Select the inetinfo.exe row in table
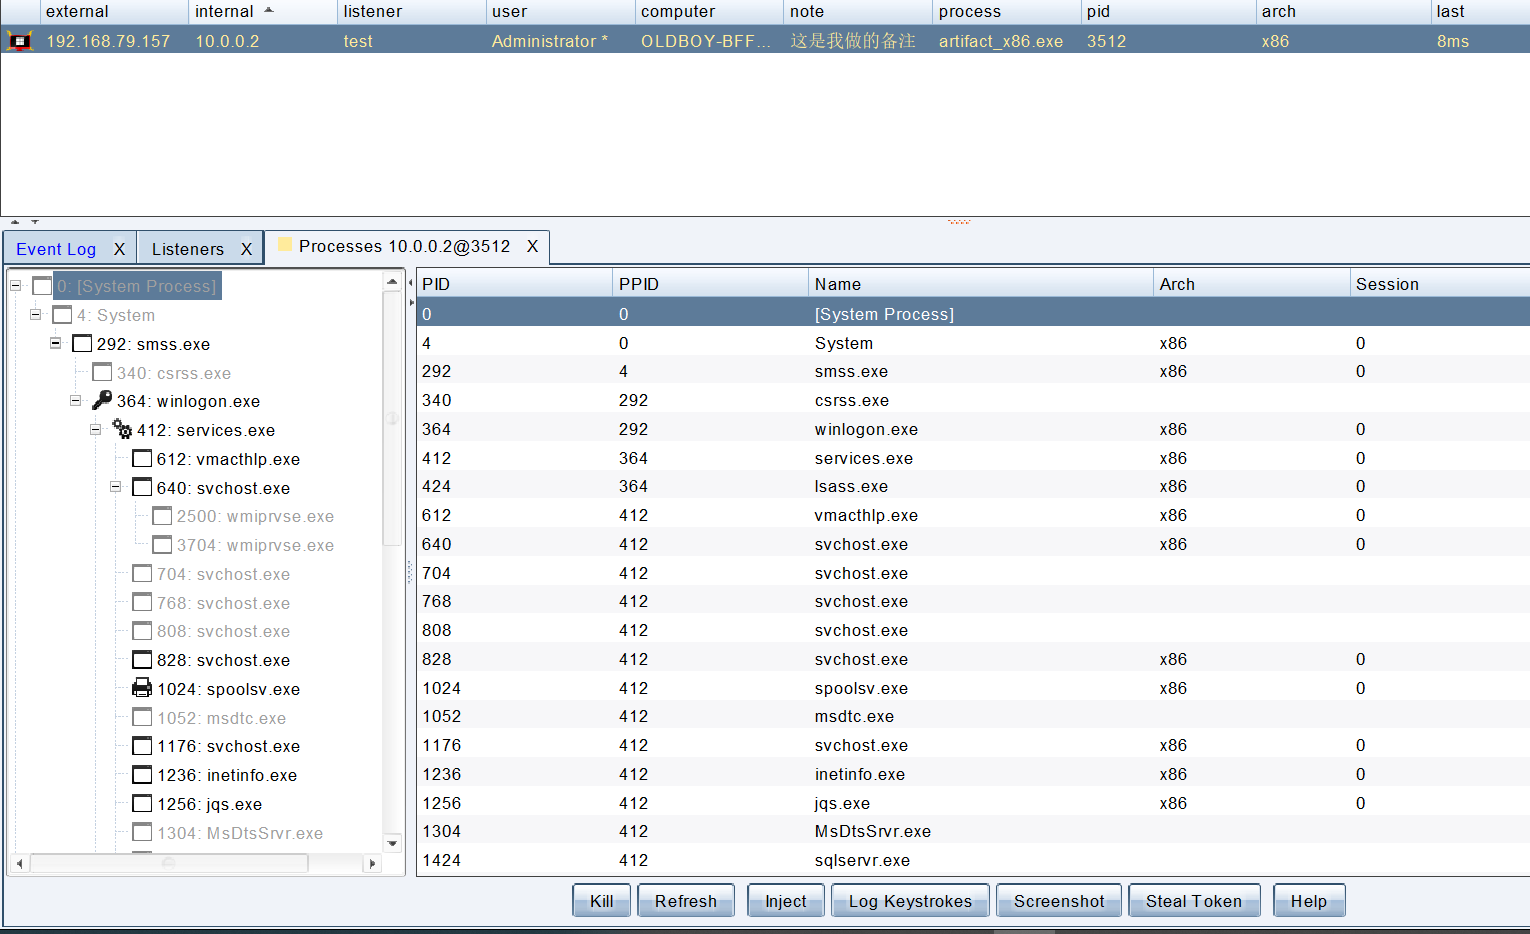The width and height of the screenshot is (1530, 934). pos(973,774)
